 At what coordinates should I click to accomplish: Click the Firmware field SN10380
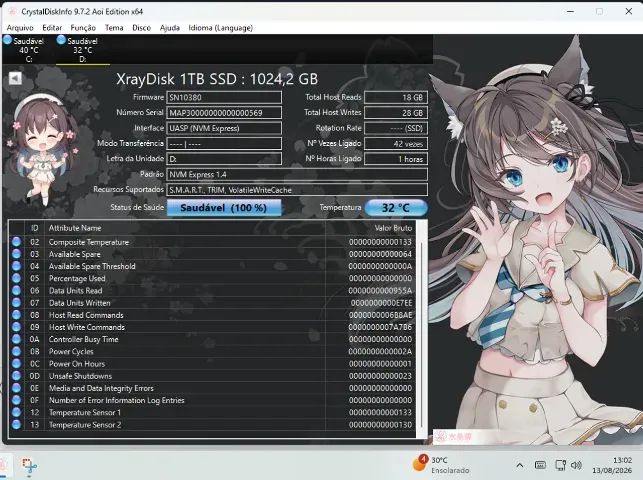click(x=224, y=98)
